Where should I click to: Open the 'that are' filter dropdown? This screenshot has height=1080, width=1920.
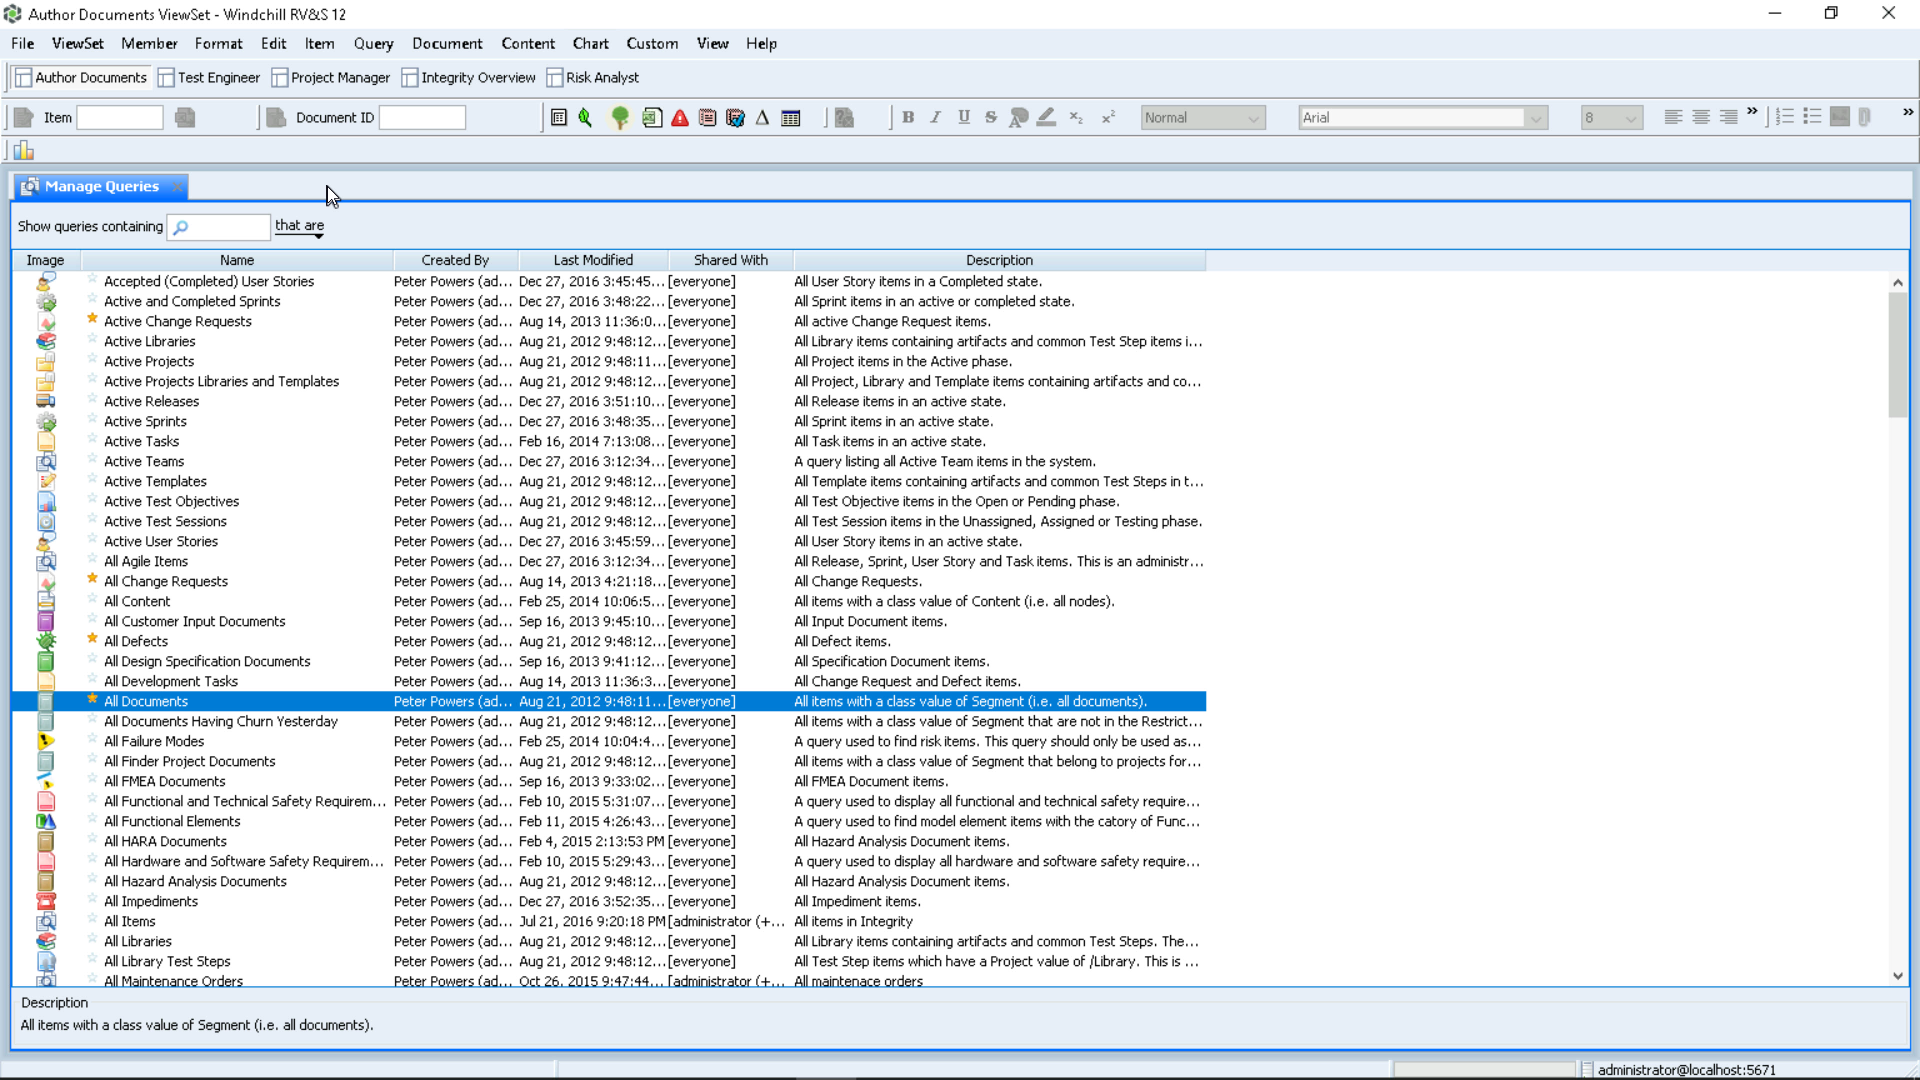pos(300,227)
